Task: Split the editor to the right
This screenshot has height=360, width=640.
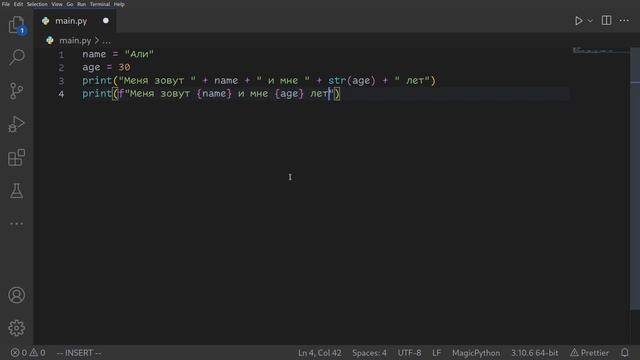Action: [x=607, y=20]
